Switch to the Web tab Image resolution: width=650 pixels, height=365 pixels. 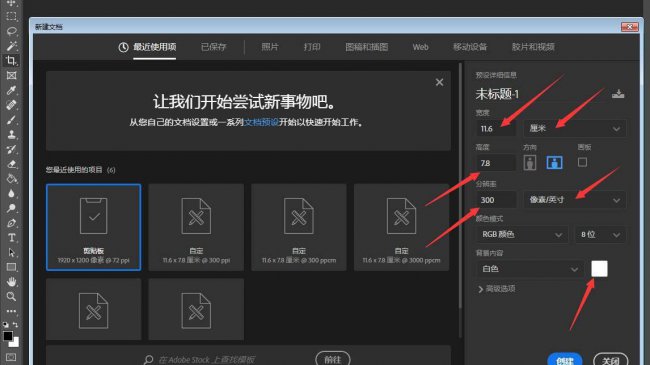point(420,47)
